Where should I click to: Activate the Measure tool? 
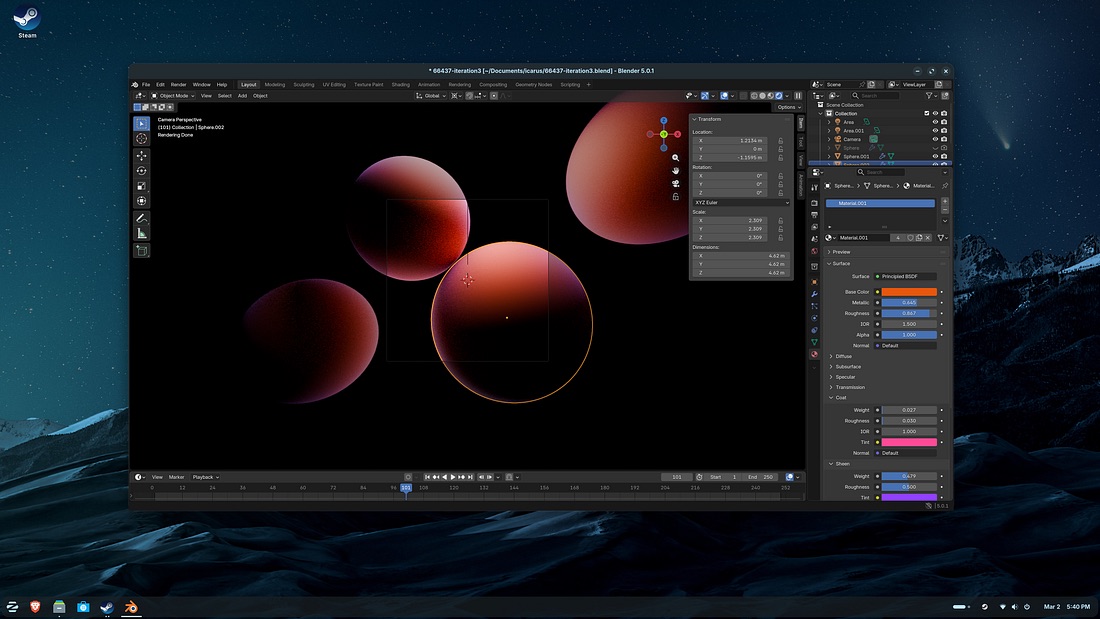coord(141,233)
